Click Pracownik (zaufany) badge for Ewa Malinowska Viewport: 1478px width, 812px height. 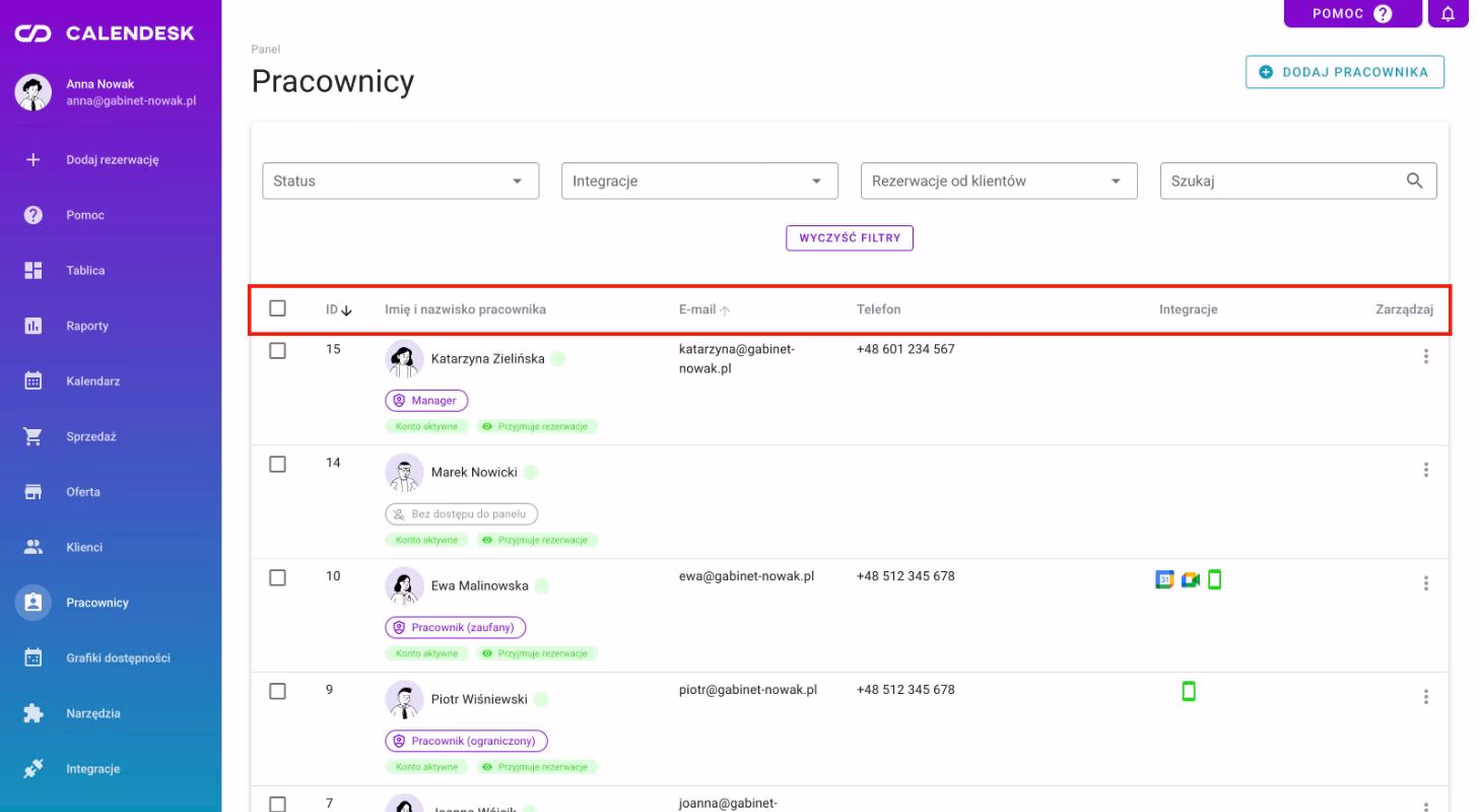pyautogui.click(x=456, y=627)
